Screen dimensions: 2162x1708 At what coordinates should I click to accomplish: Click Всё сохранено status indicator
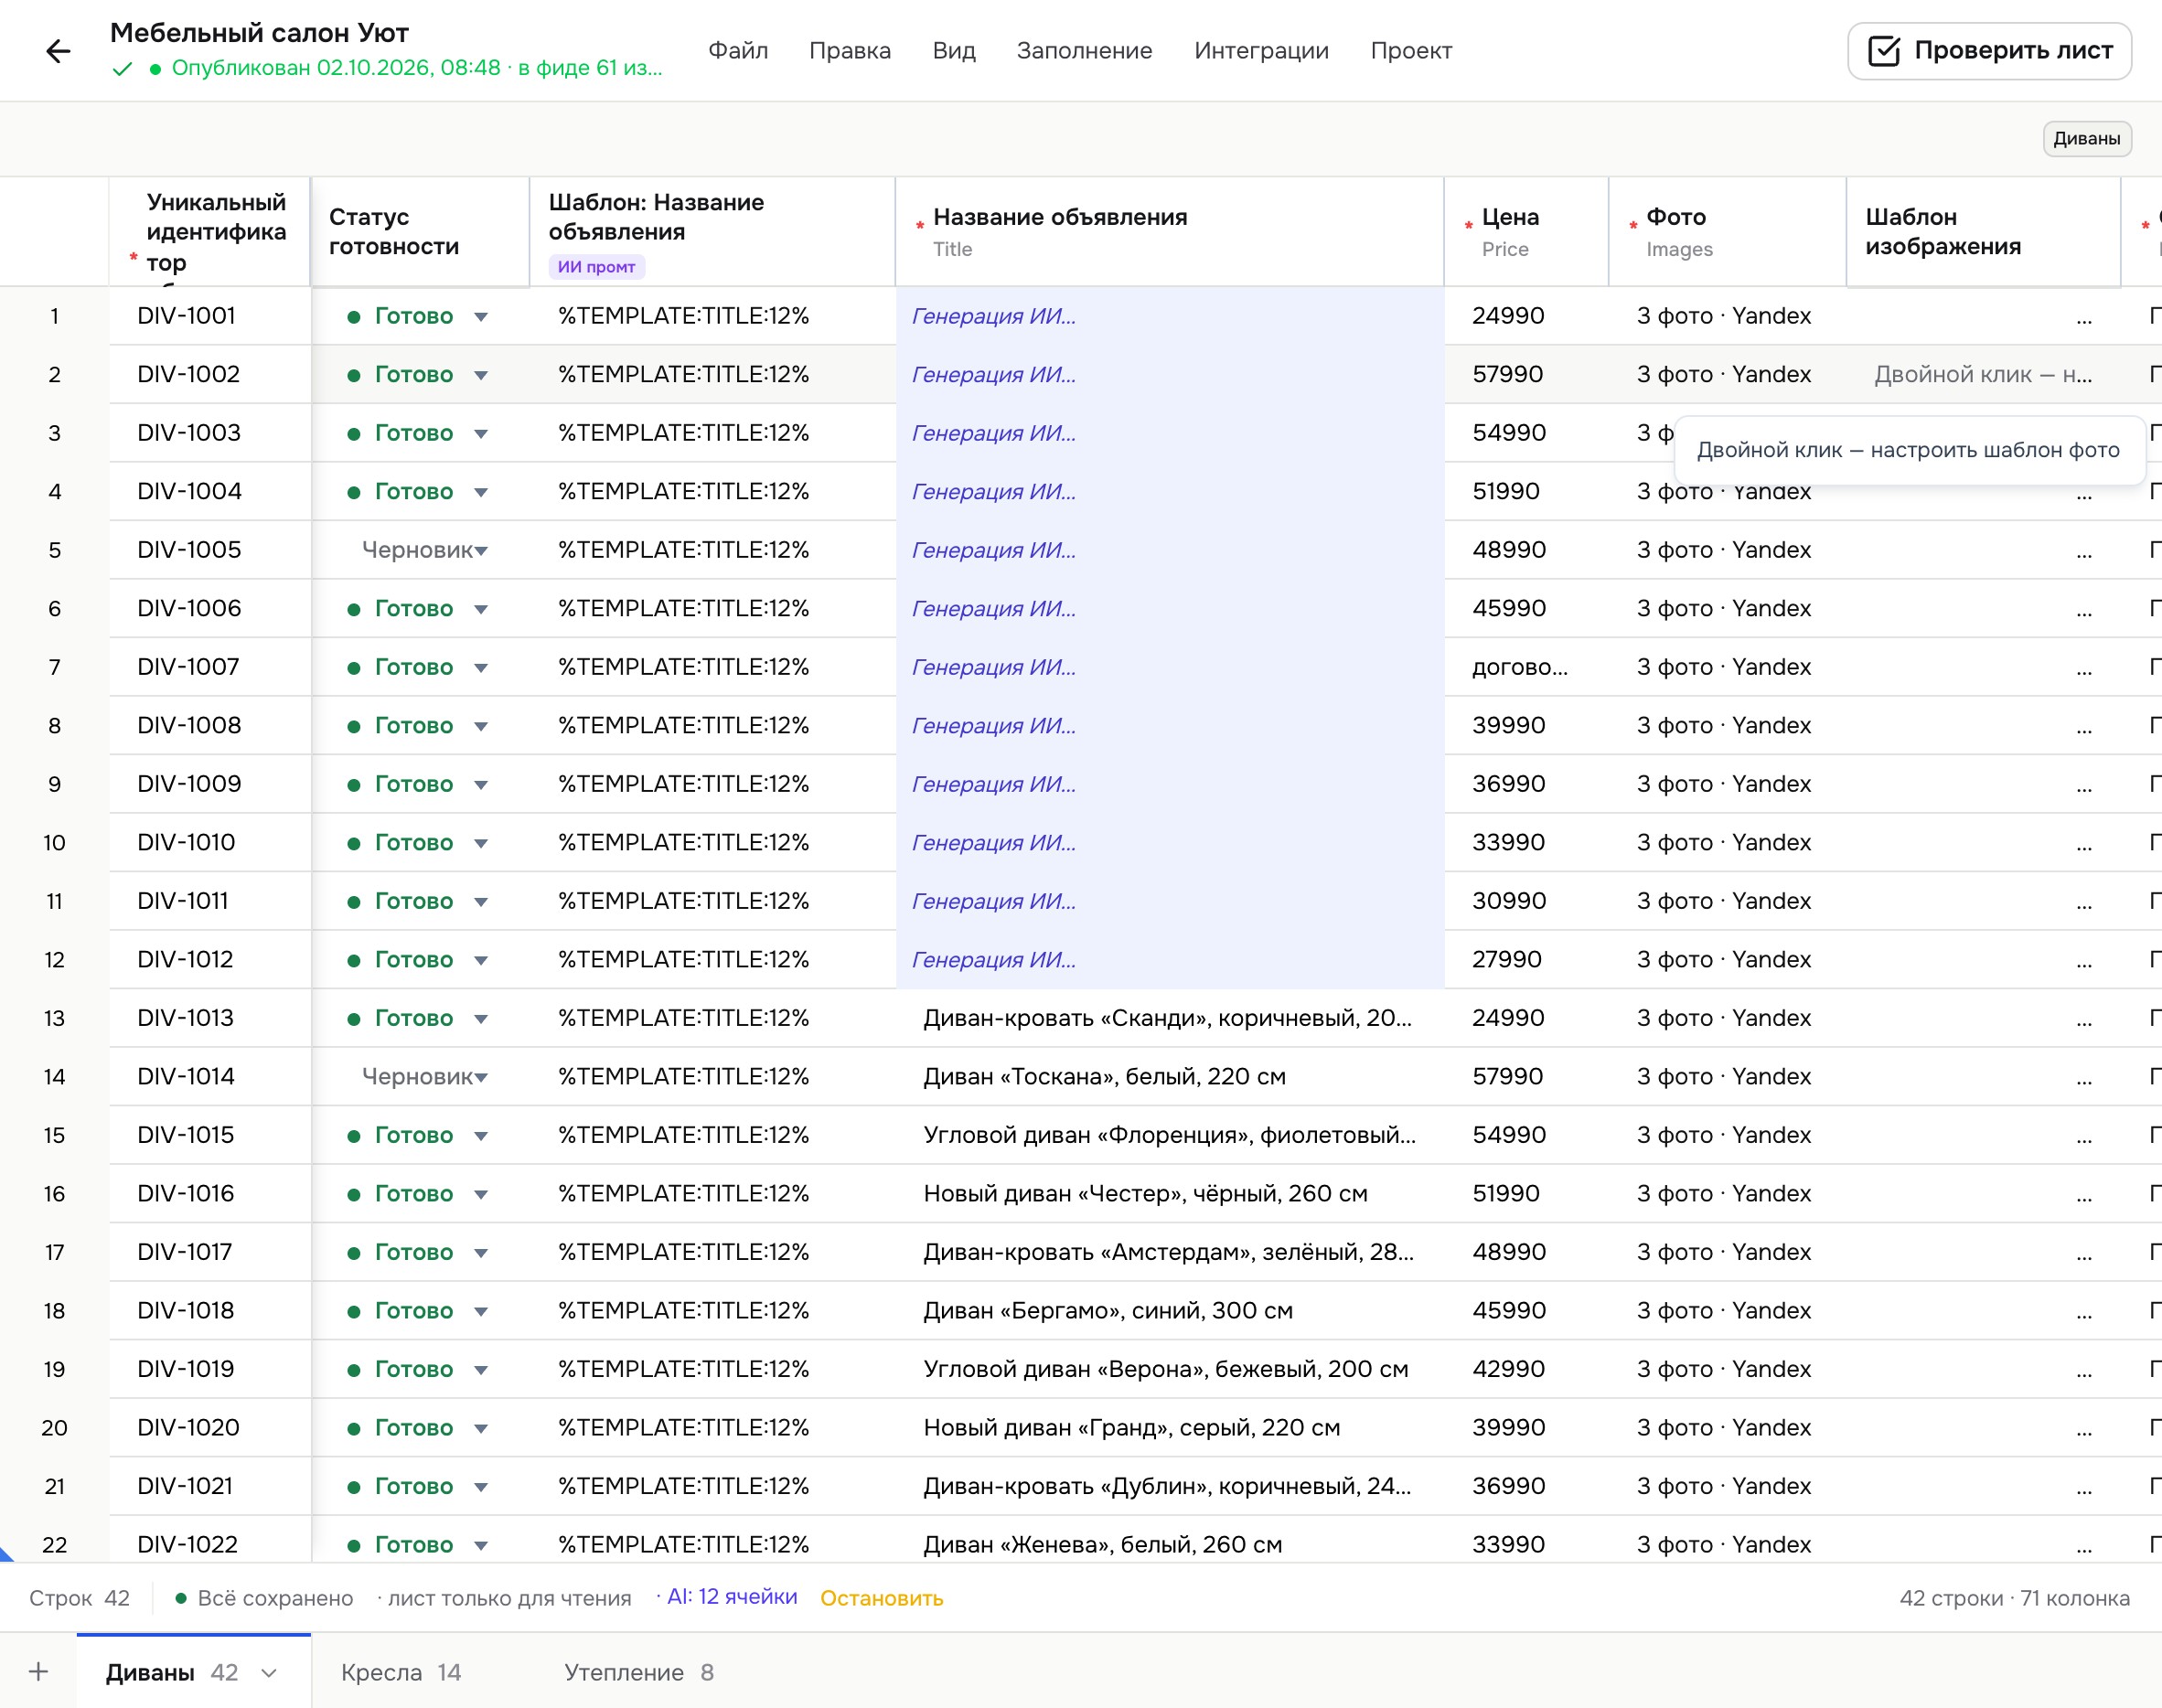click(x=264, y=1598)
